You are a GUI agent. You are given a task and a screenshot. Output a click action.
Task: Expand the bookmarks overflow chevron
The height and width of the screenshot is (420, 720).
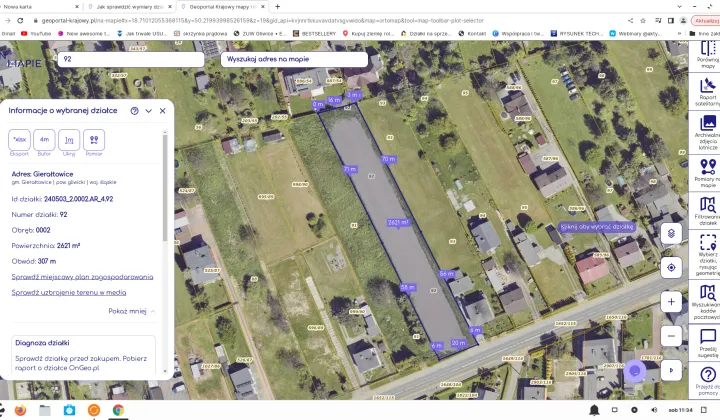[x=679, y=34]
